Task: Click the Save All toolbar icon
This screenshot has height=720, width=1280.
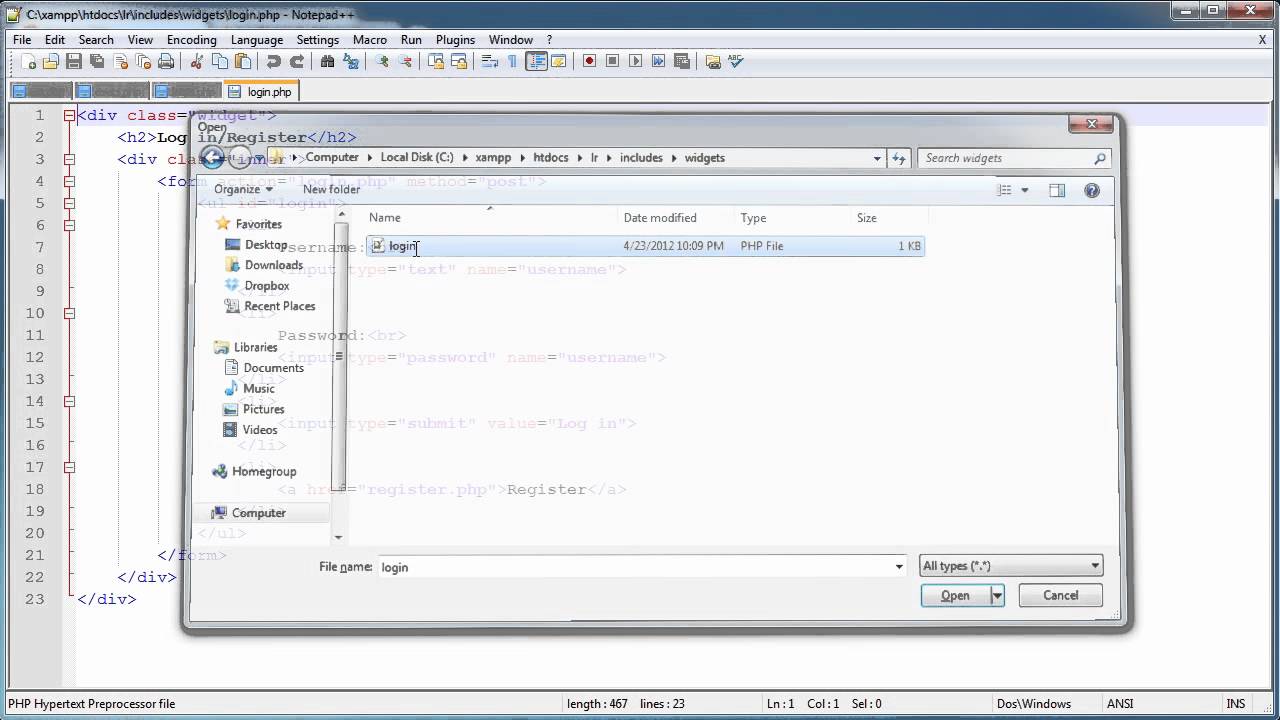Action: coord(97,61)
